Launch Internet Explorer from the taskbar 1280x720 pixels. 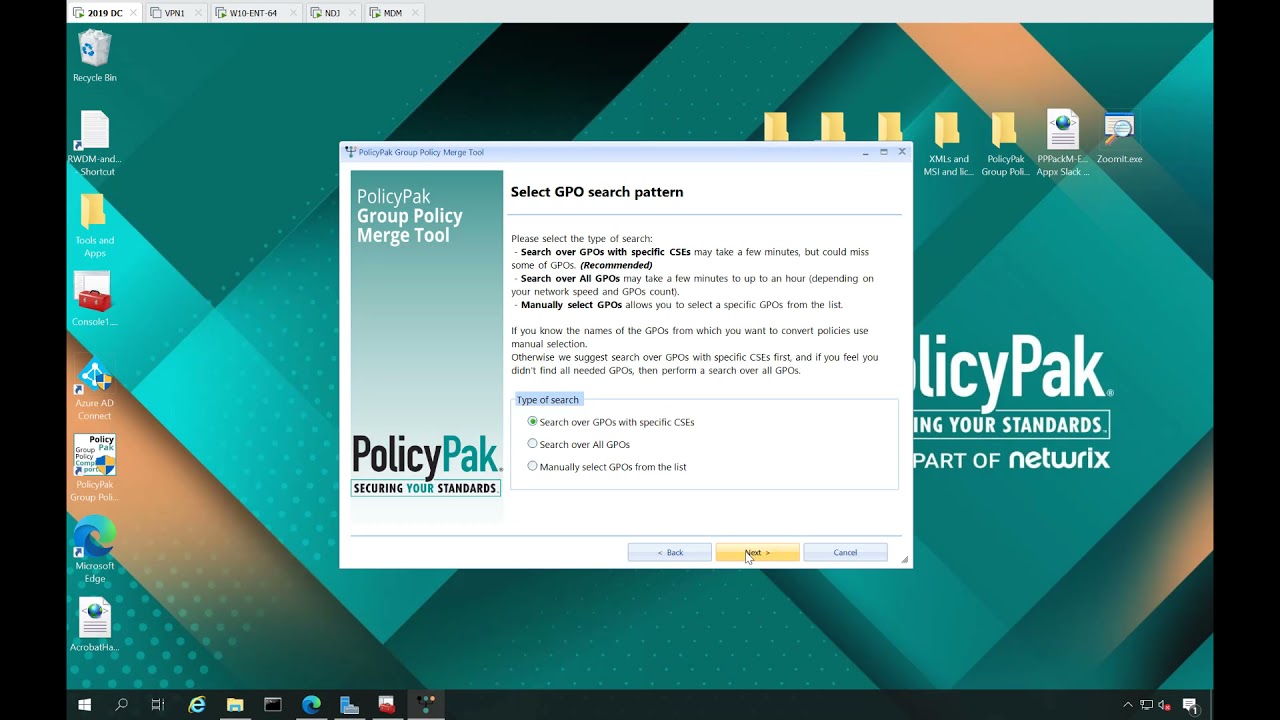(197, 705)
